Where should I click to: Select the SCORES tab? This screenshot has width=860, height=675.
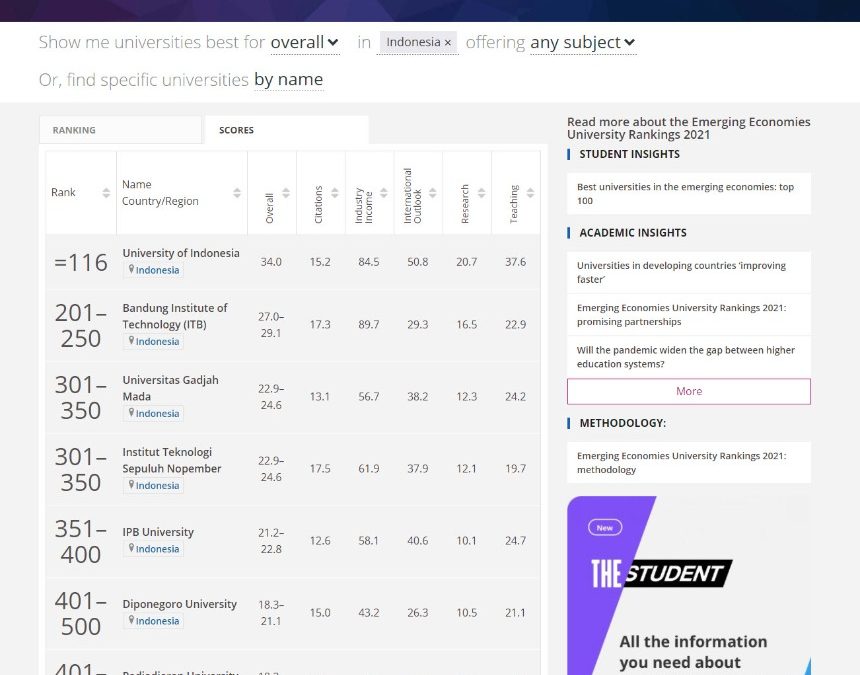[x=286, y=130]
